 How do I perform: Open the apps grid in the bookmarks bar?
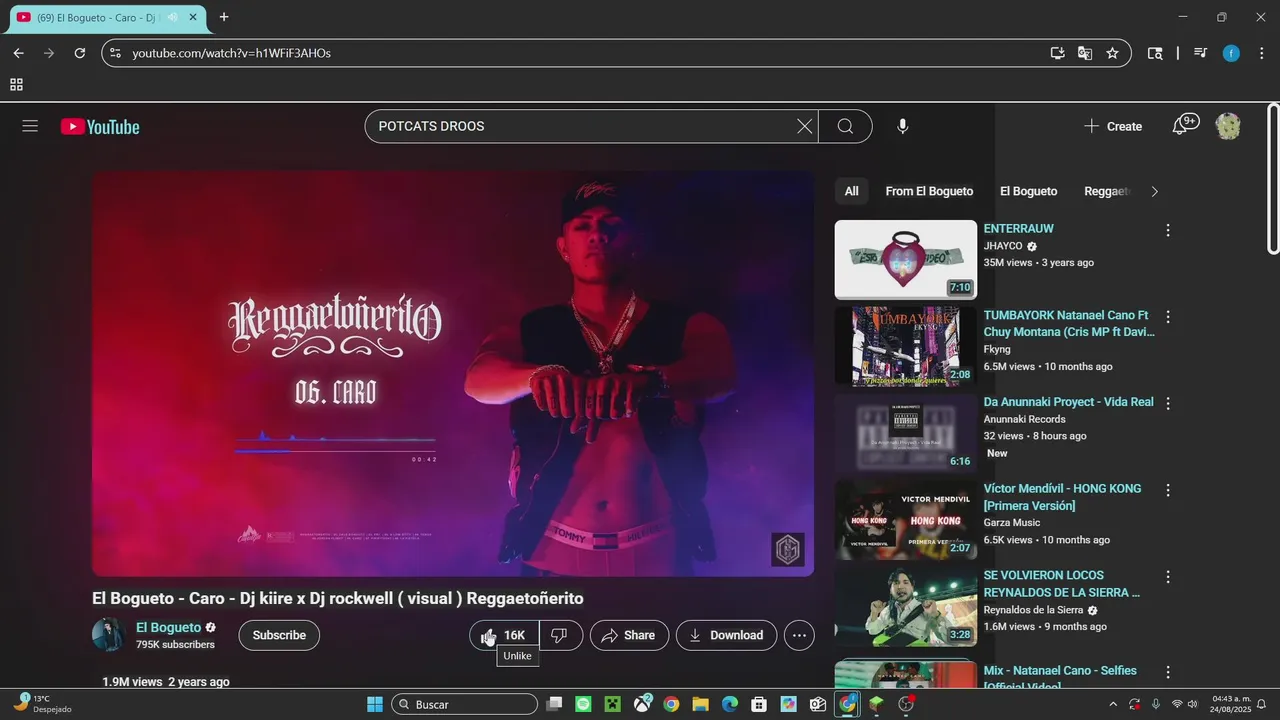pos(16,85)
